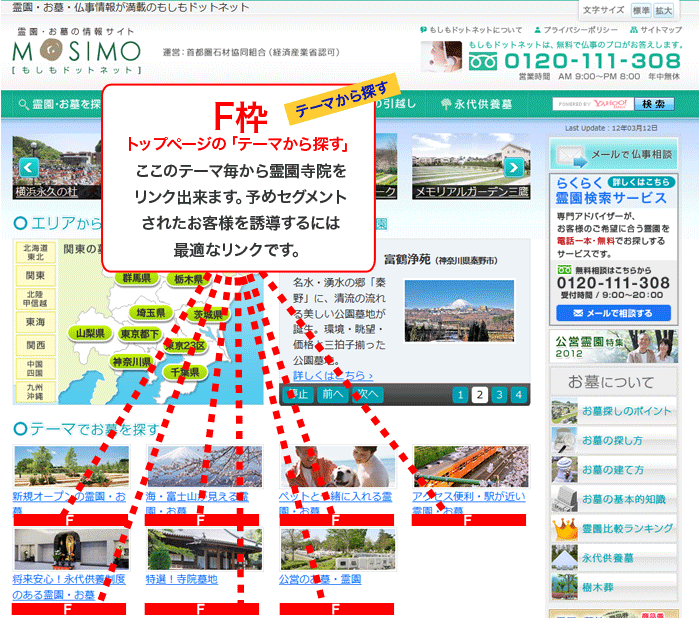Choose 群馬県 on the map

point(137,278)
